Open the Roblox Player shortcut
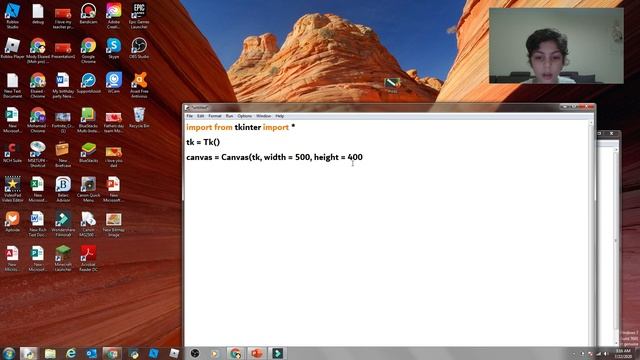Viewport: 640px width, 360px height. (12, 49)
